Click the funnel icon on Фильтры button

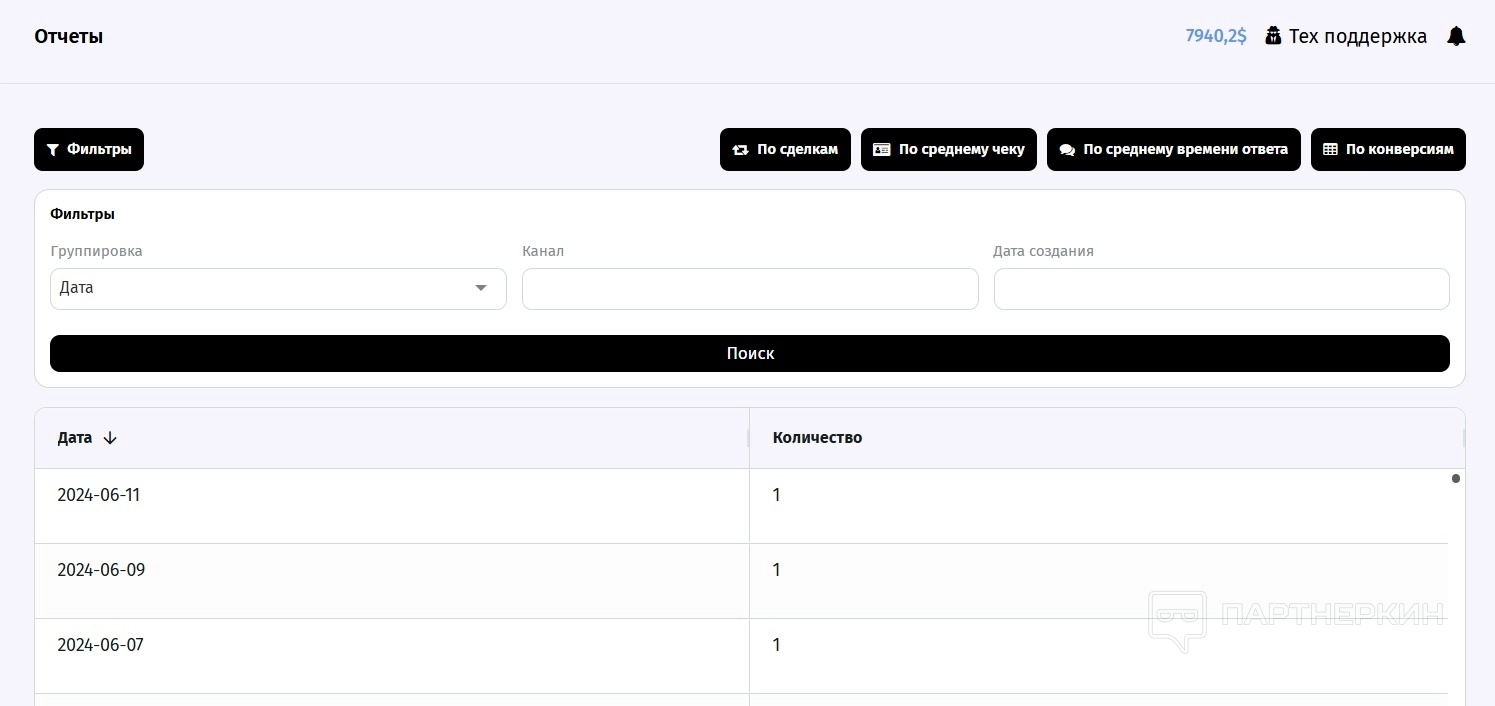53,150
